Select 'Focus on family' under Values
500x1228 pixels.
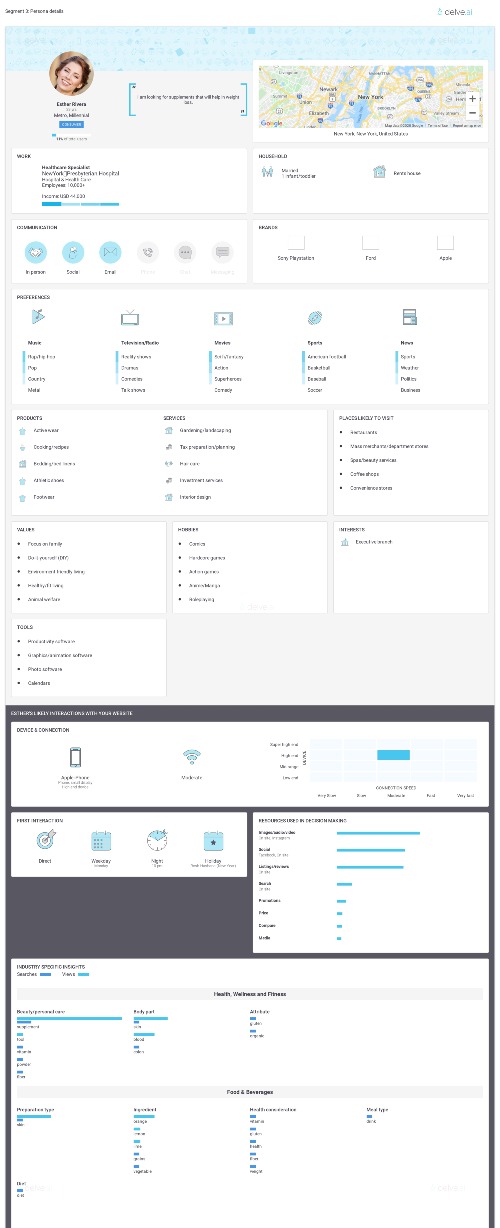click(46, 543)
